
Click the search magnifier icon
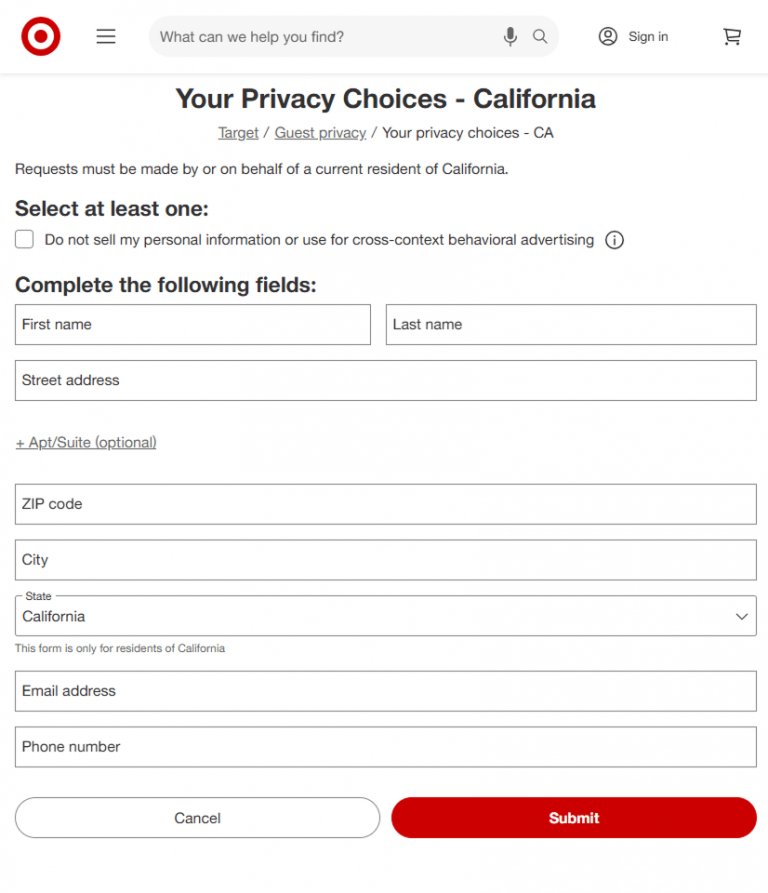pos(540,36)
